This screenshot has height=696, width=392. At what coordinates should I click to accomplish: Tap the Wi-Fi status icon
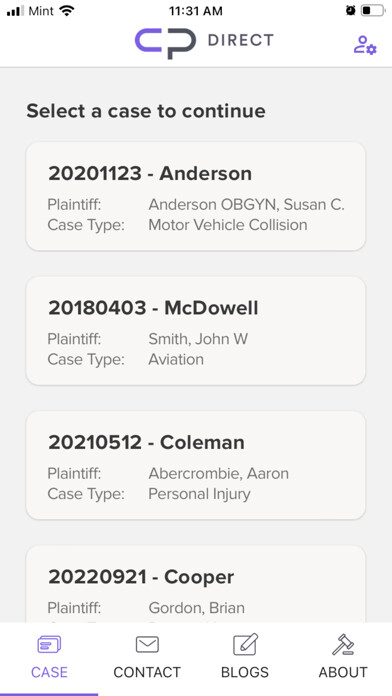tap(67, 11)
